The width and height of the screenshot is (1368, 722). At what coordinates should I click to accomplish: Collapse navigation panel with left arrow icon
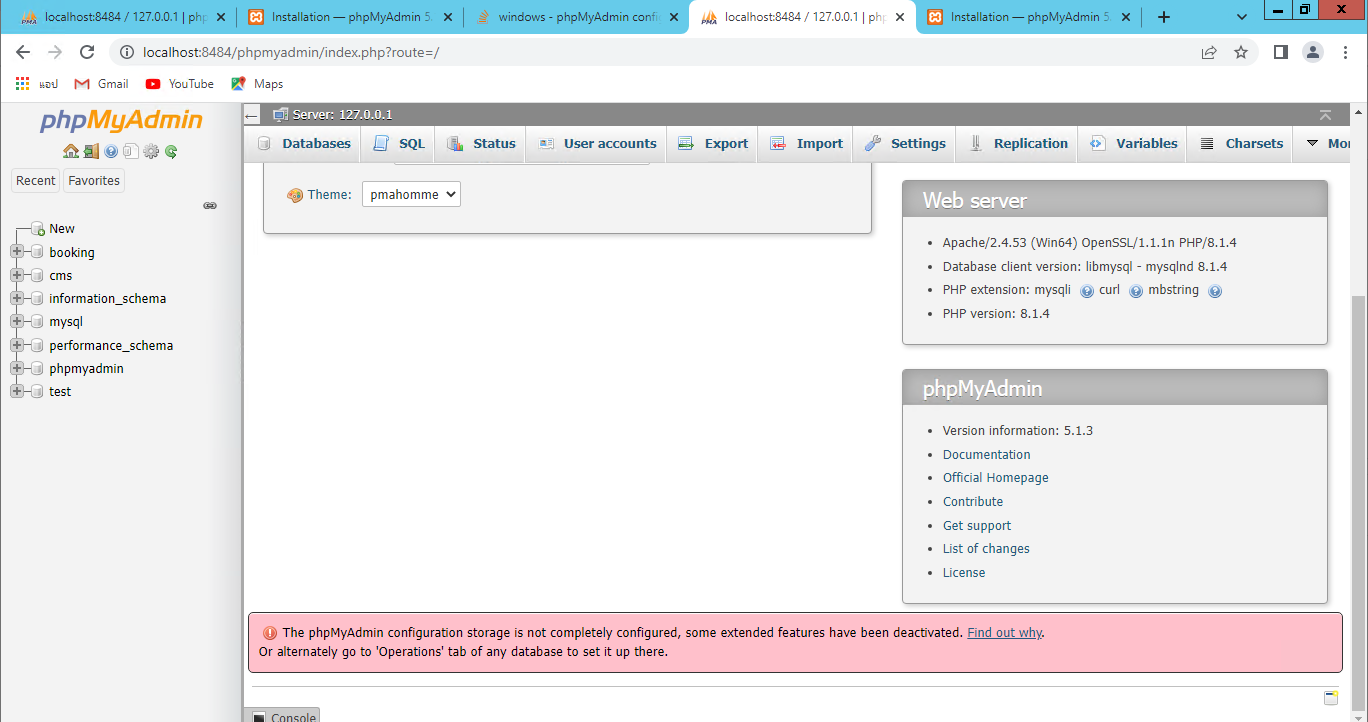(252, 116)
